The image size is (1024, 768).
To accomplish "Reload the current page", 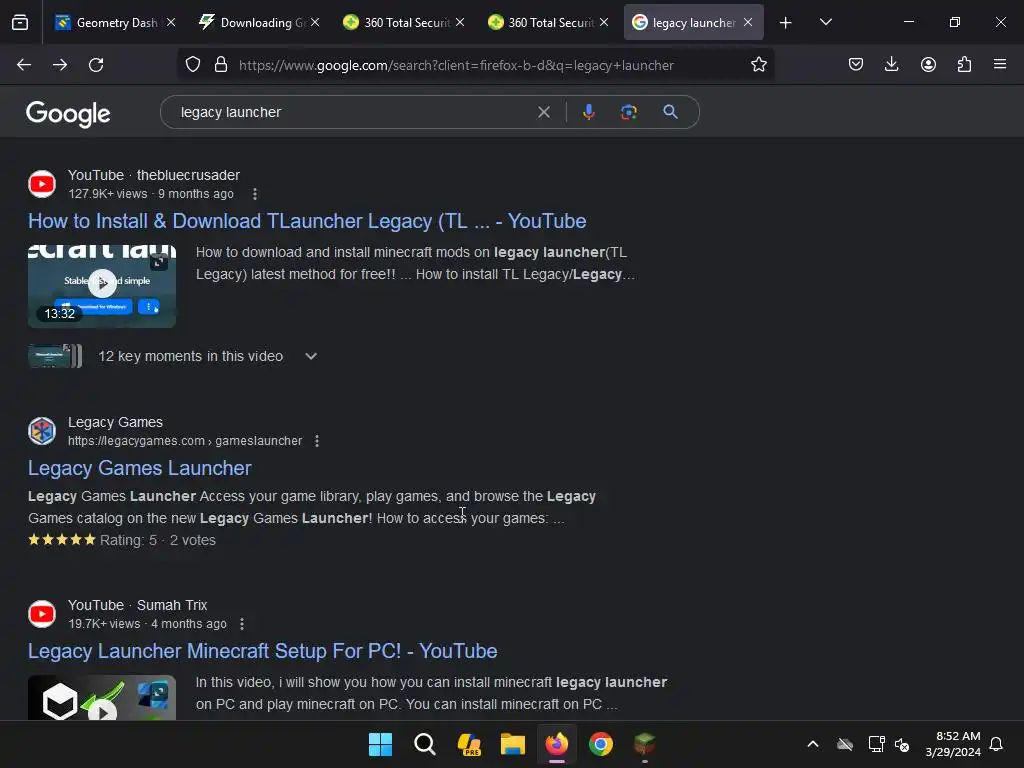I will pos(96,65).
